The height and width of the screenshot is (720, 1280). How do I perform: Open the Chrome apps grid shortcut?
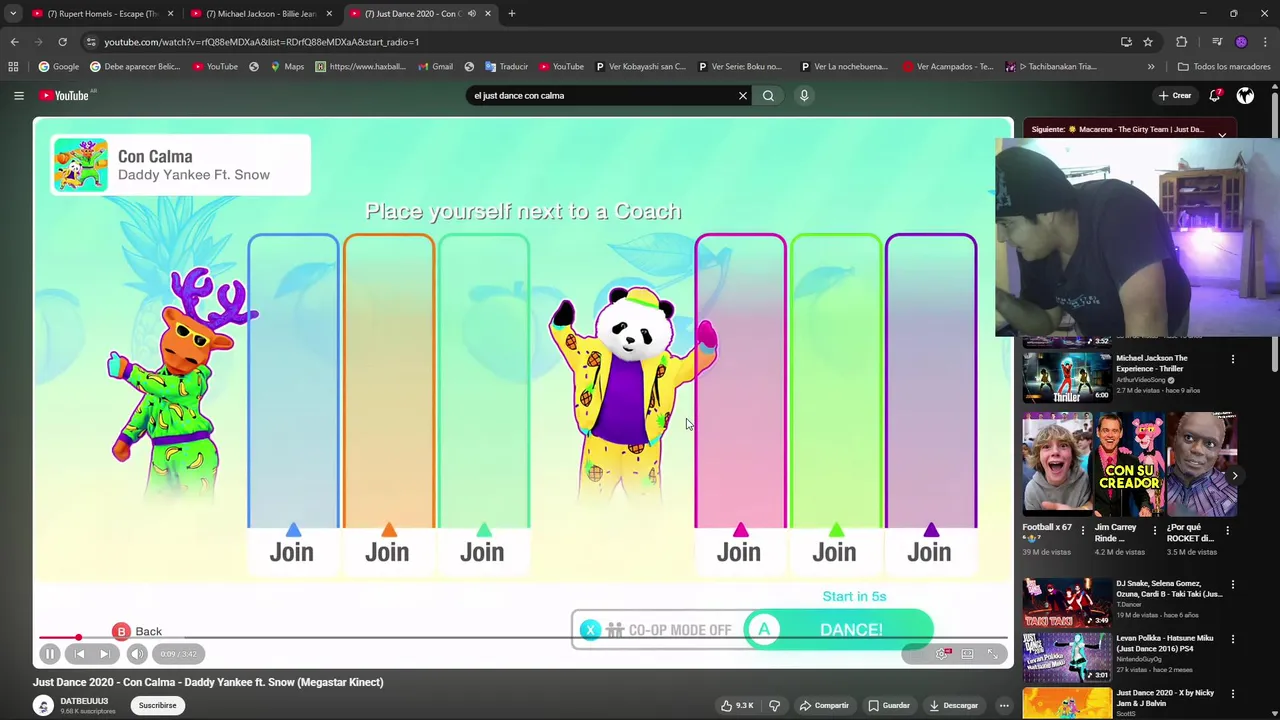coord(13,67)
